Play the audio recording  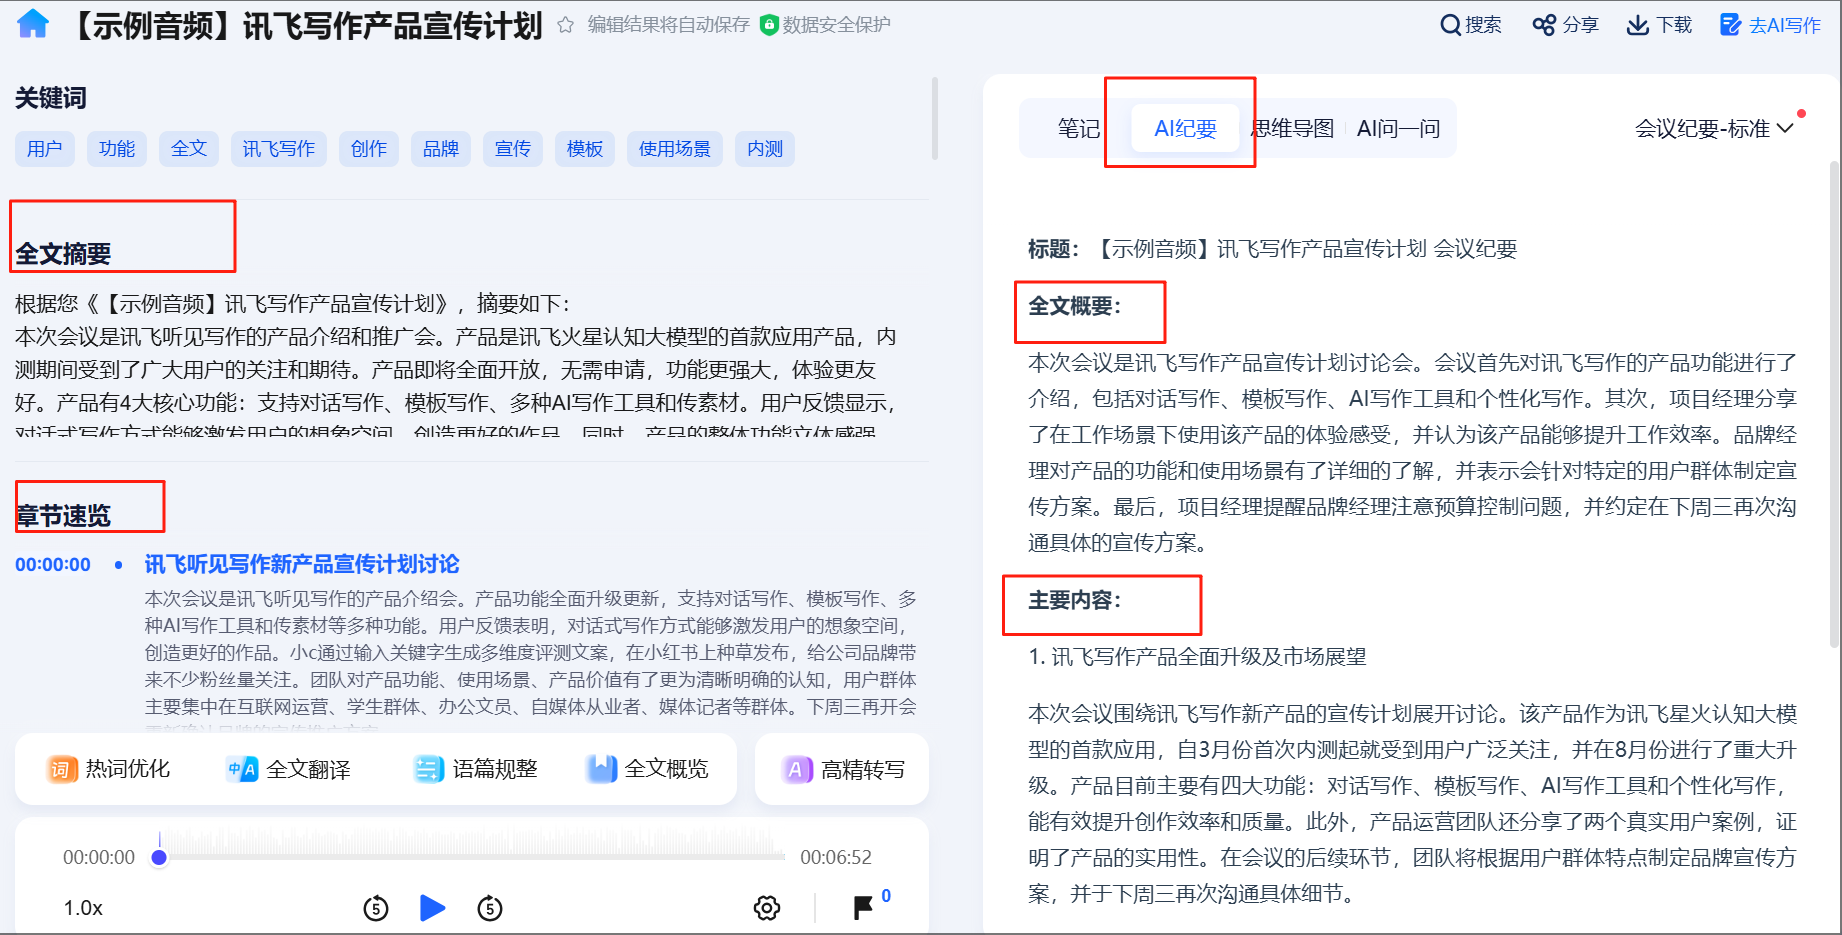pyautogui.click(x=432, y=908)
